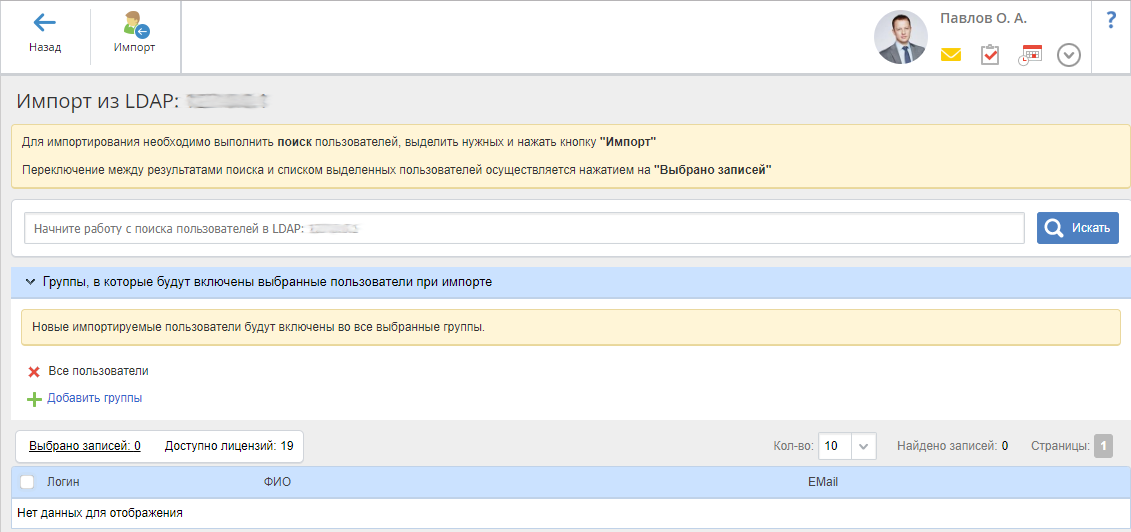Sort by the ФИО column header
This screenshot has width=1131, height=532.
[x=277, y=482]
